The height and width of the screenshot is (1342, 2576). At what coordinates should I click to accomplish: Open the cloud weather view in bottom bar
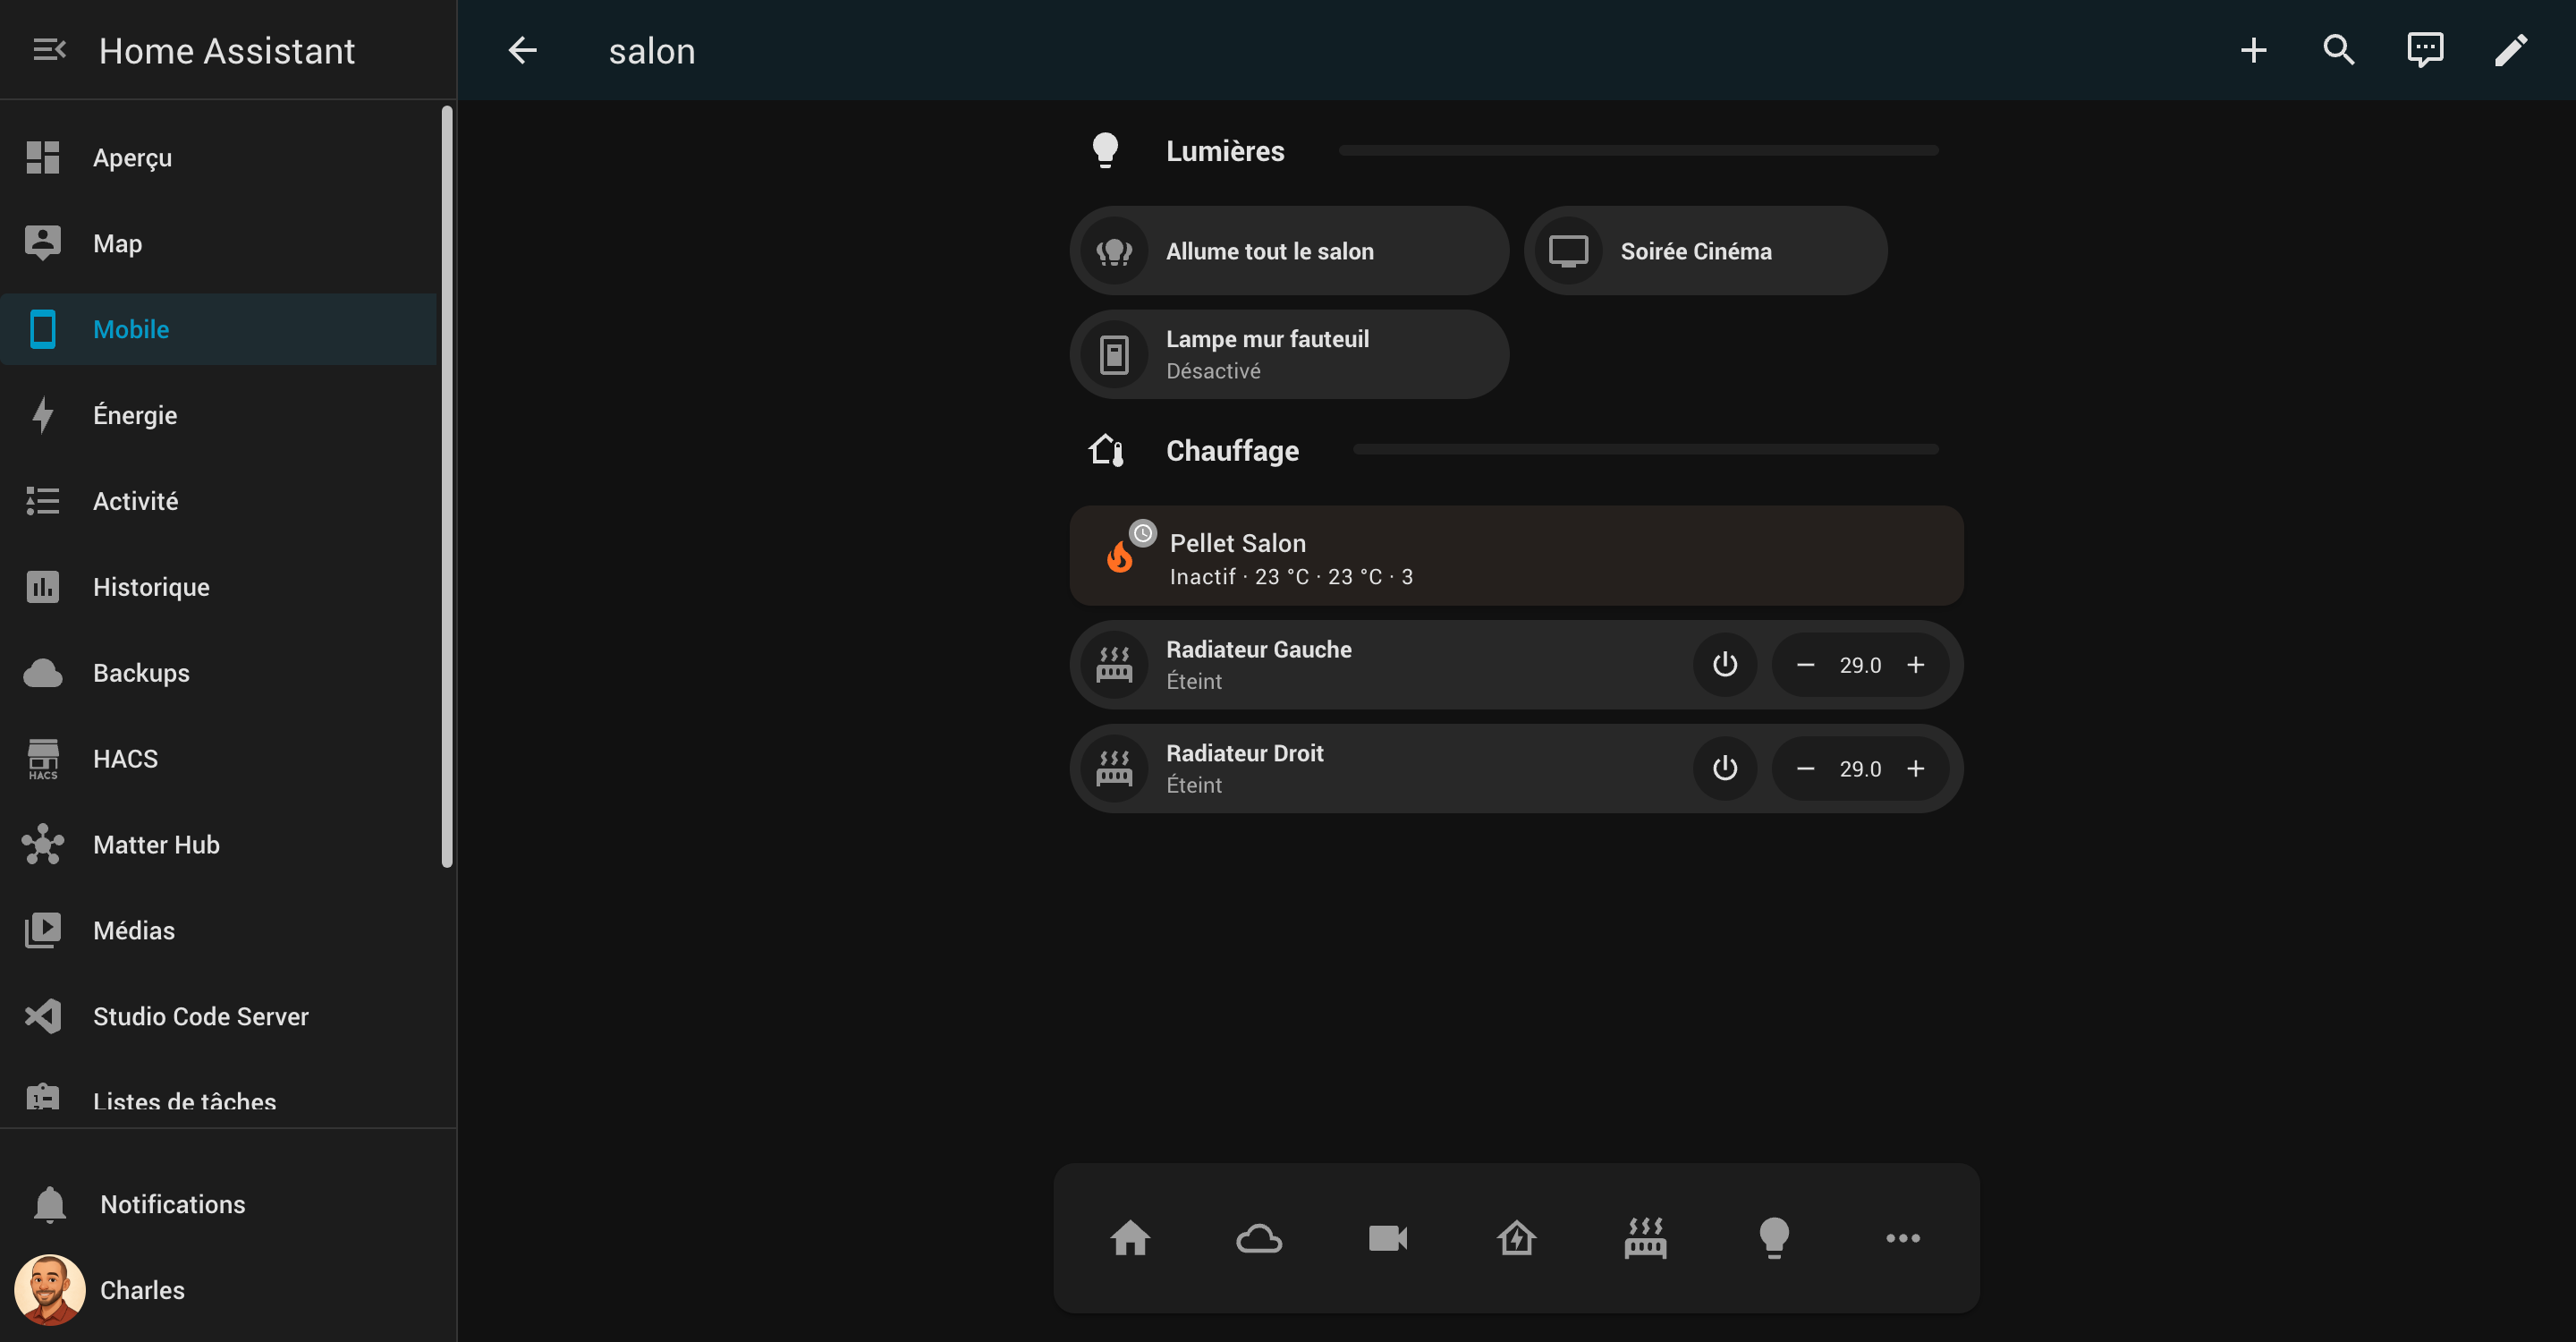pos(1258,1238)
